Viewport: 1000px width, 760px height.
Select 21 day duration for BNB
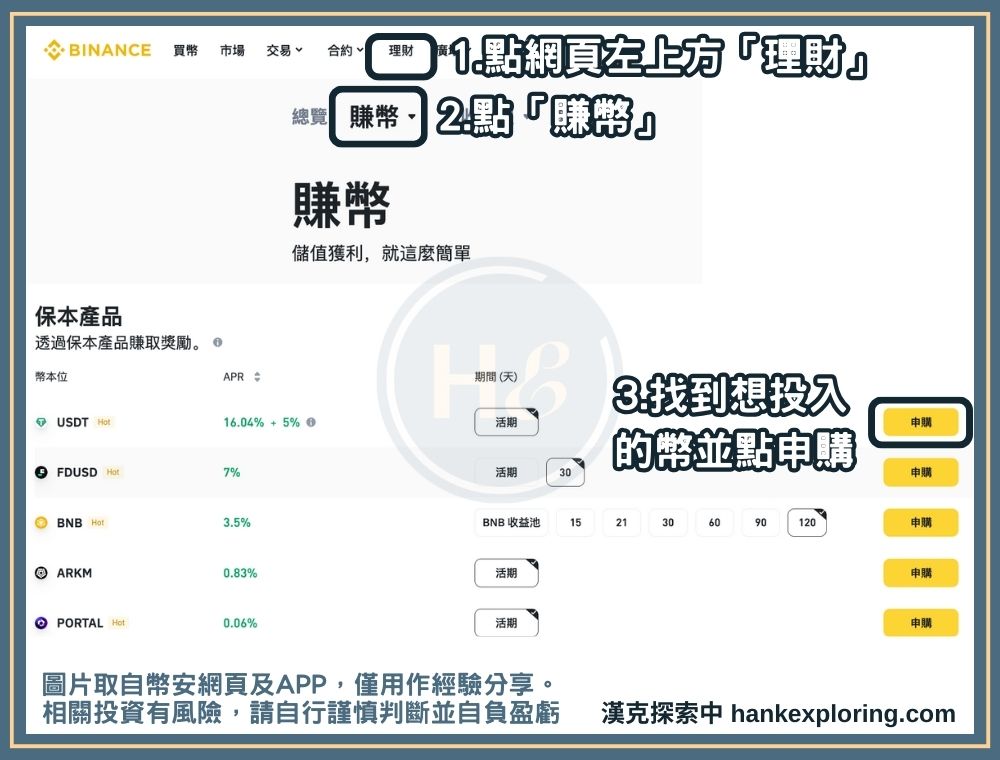(621, 522)
